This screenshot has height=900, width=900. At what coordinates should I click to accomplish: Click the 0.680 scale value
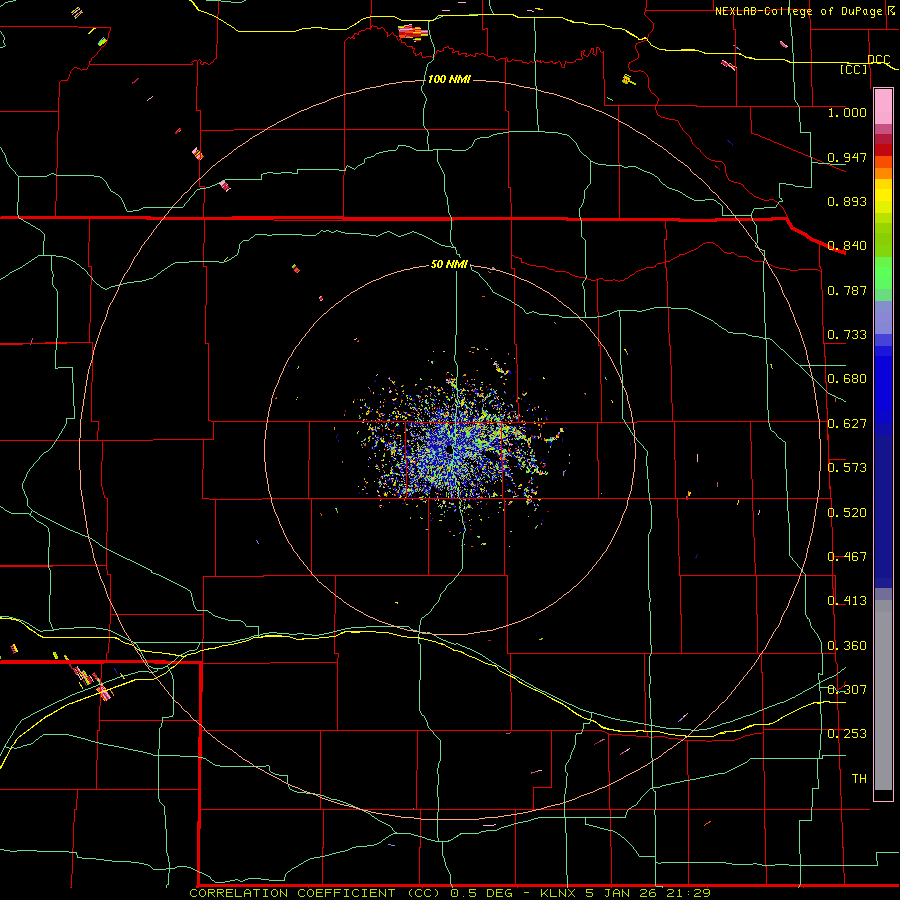pos(847,379)
